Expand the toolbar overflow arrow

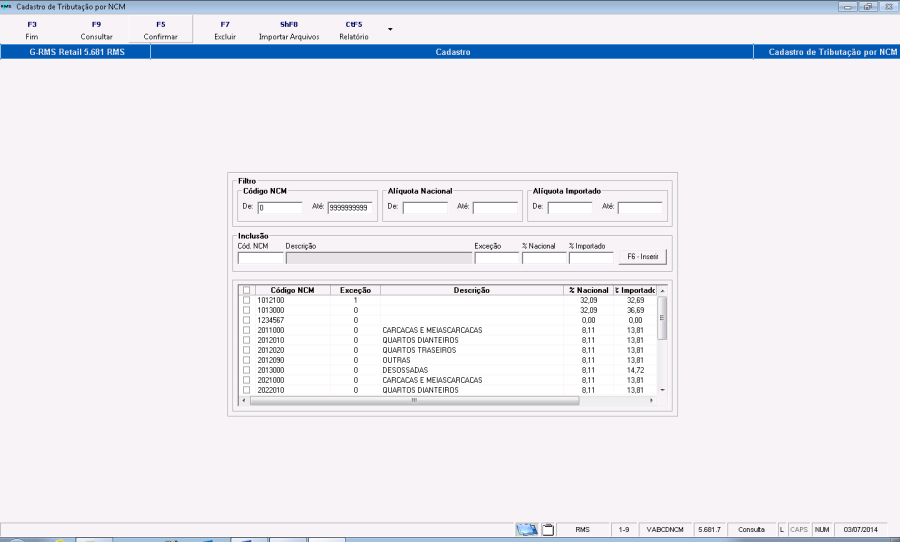390,29
